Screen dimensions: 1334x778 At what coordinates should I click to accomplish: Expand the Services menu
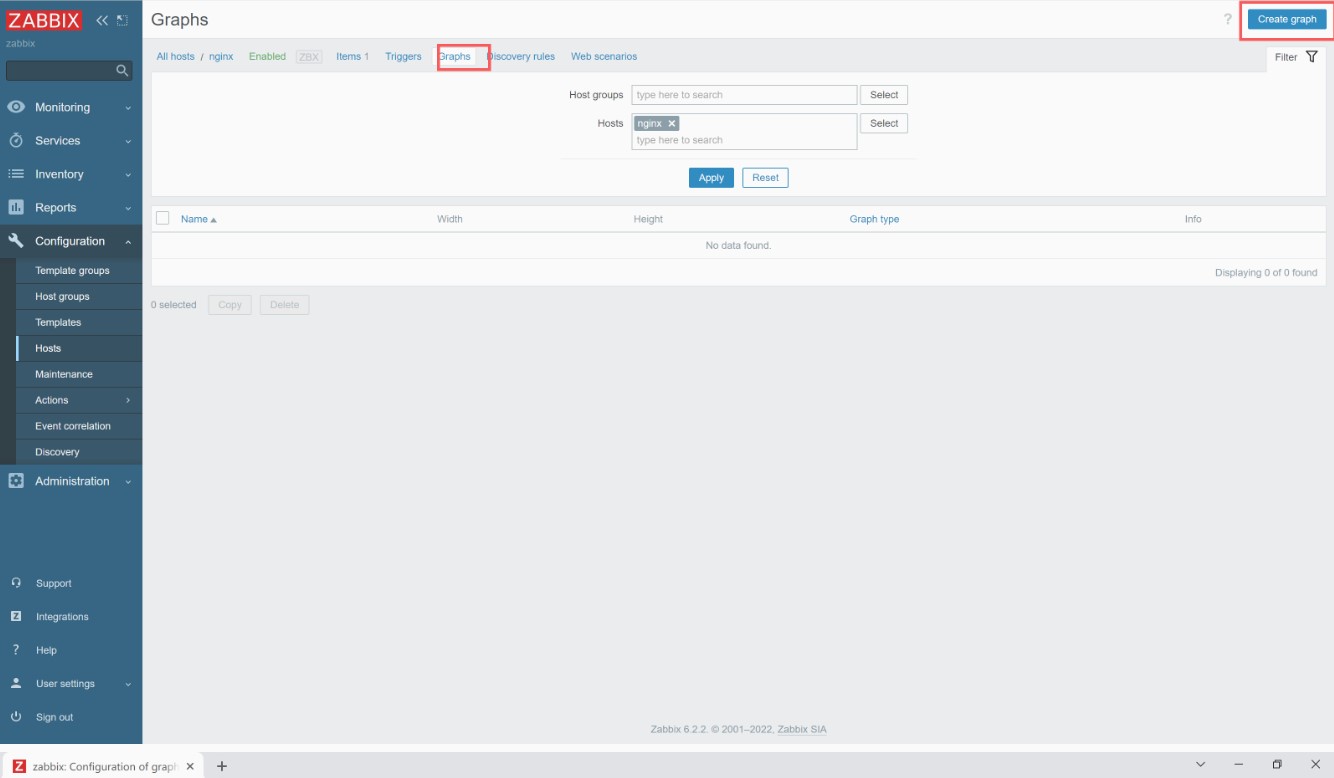click(128, 142)
